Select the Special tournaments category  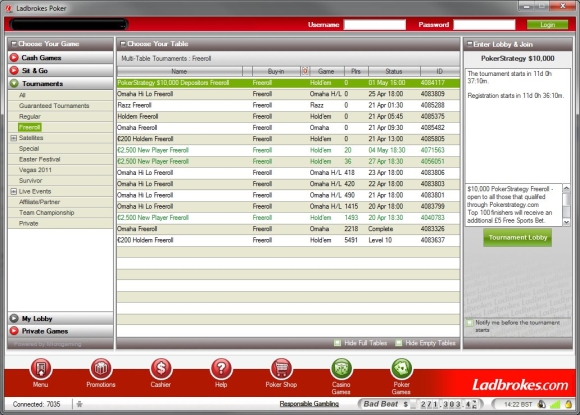[x=29, y=149]
